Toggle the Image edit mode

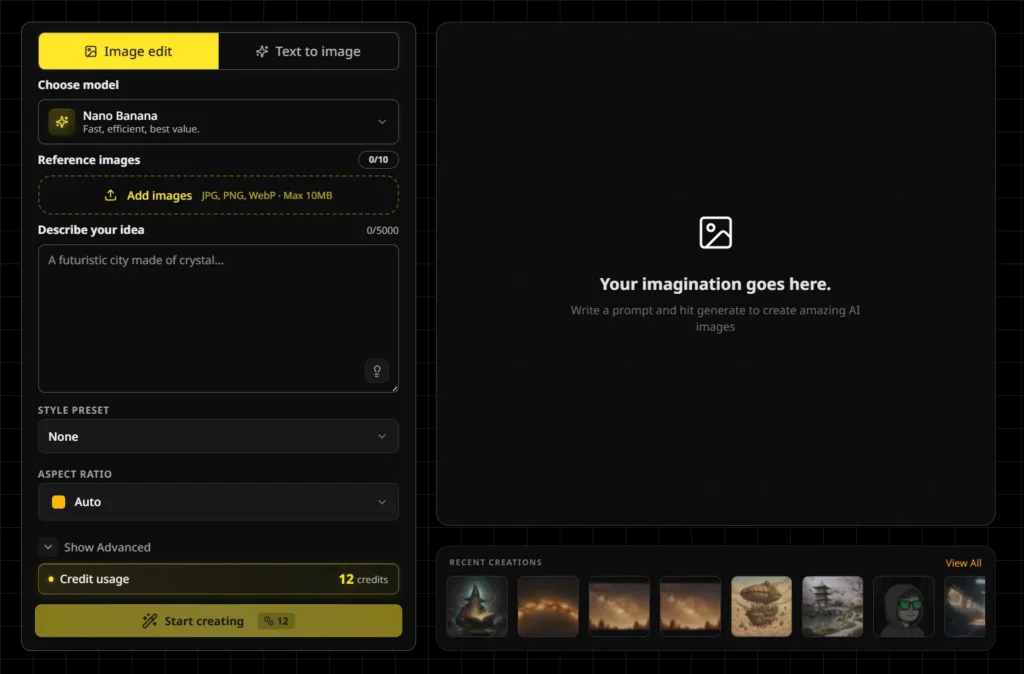[x=128, y=50]
